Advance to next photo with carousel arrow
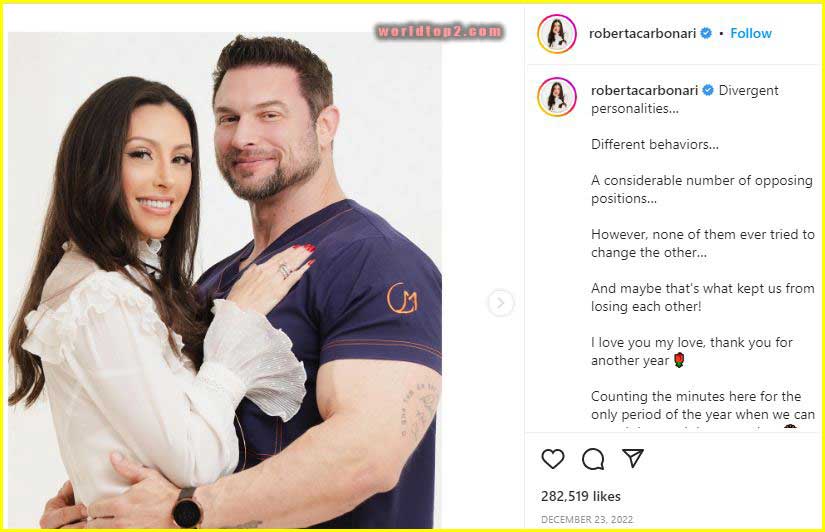Viewport: 825px width, 532px height. [500, 303]
